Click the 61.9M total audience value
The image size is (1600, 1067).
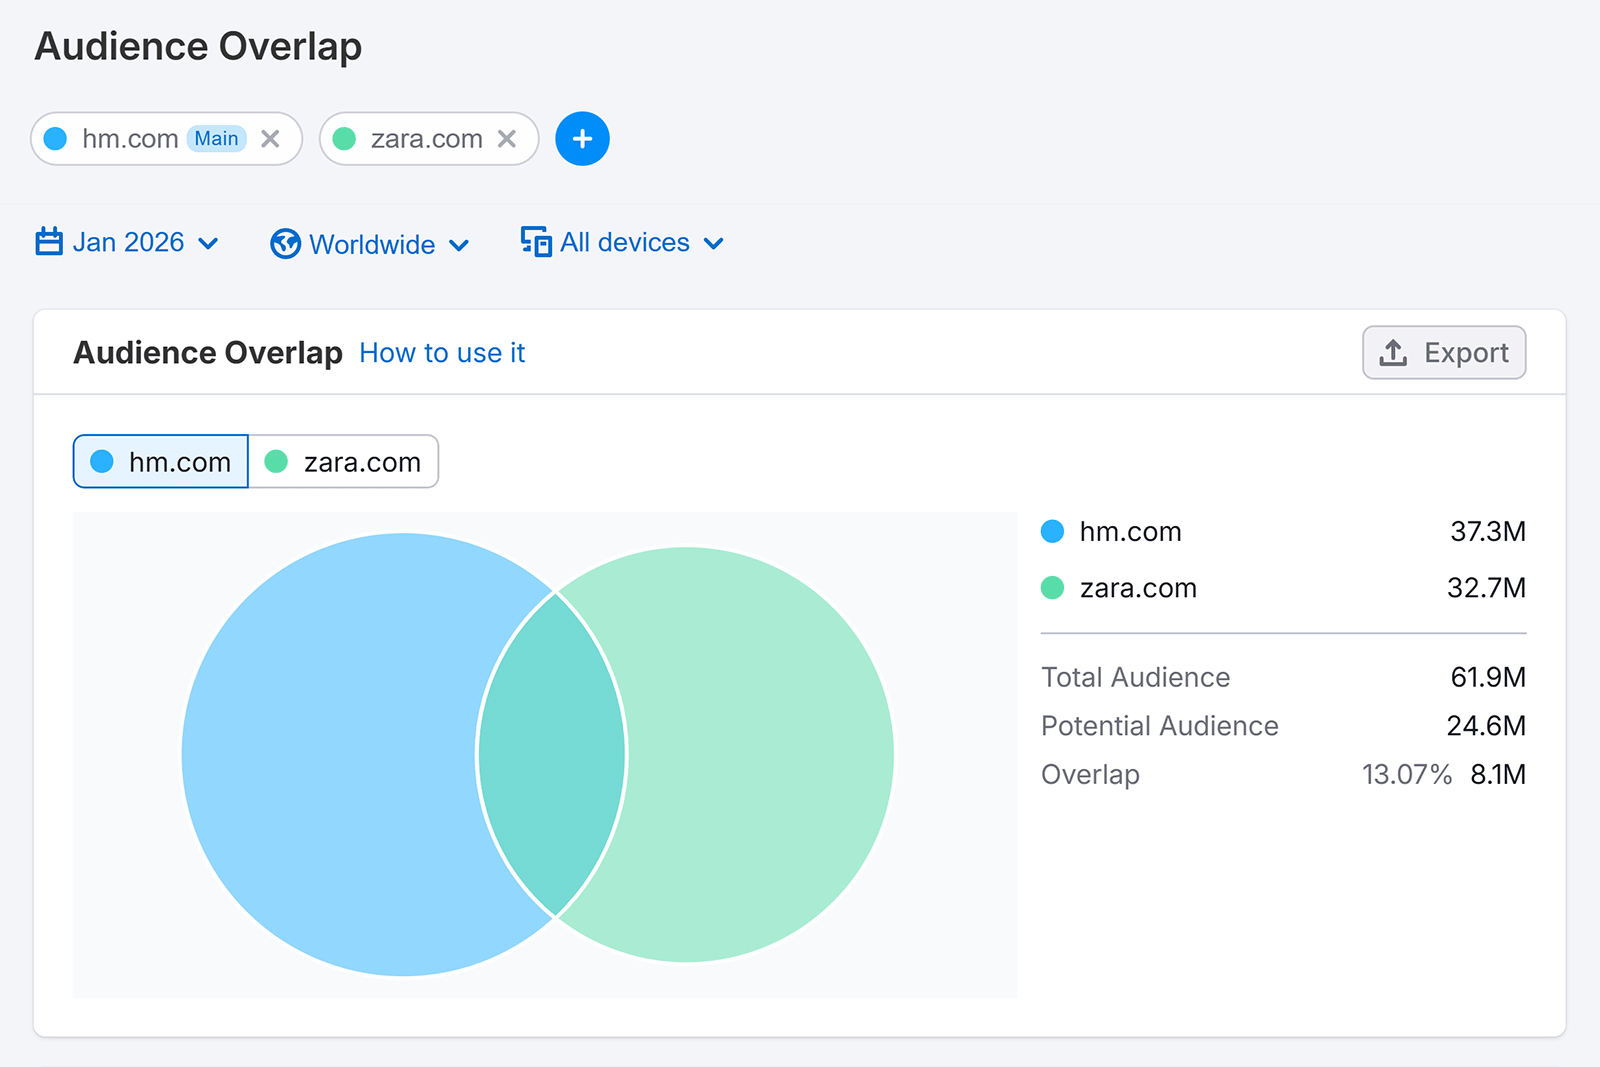(1488, 678)
